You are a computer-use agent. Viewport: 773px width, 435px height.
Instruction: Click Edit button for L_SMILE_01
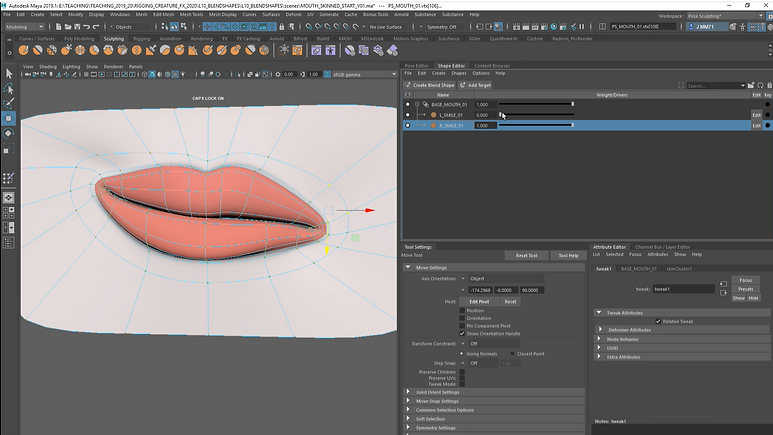pyautogui.click(x=756, y=115)
